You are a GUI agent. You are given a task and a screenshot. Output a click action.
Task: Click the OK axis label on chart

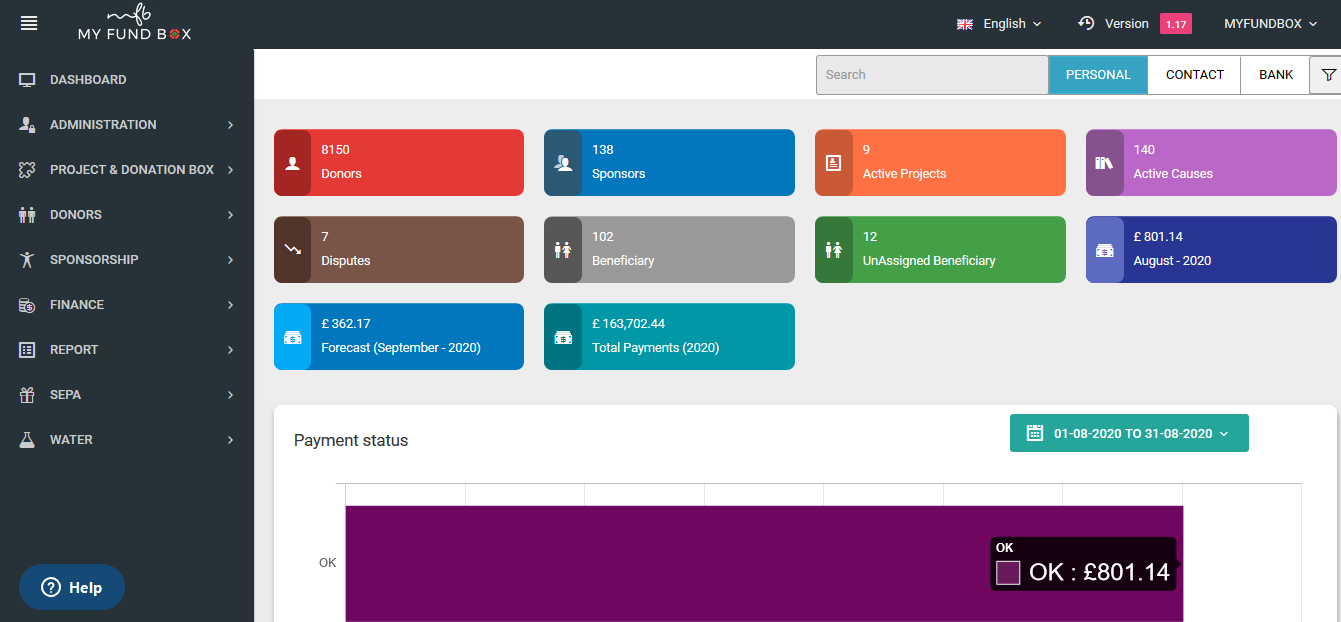[x=327, y=563]
